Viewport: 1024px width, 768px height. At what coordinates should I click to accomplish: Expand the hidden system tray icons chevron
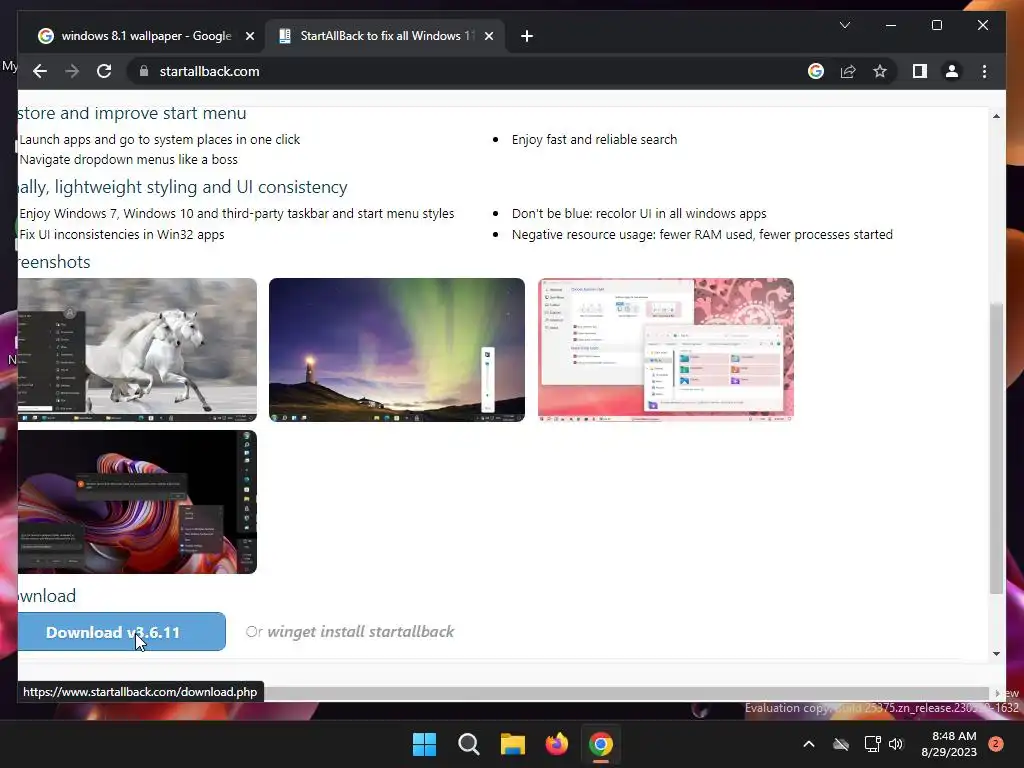808,744
